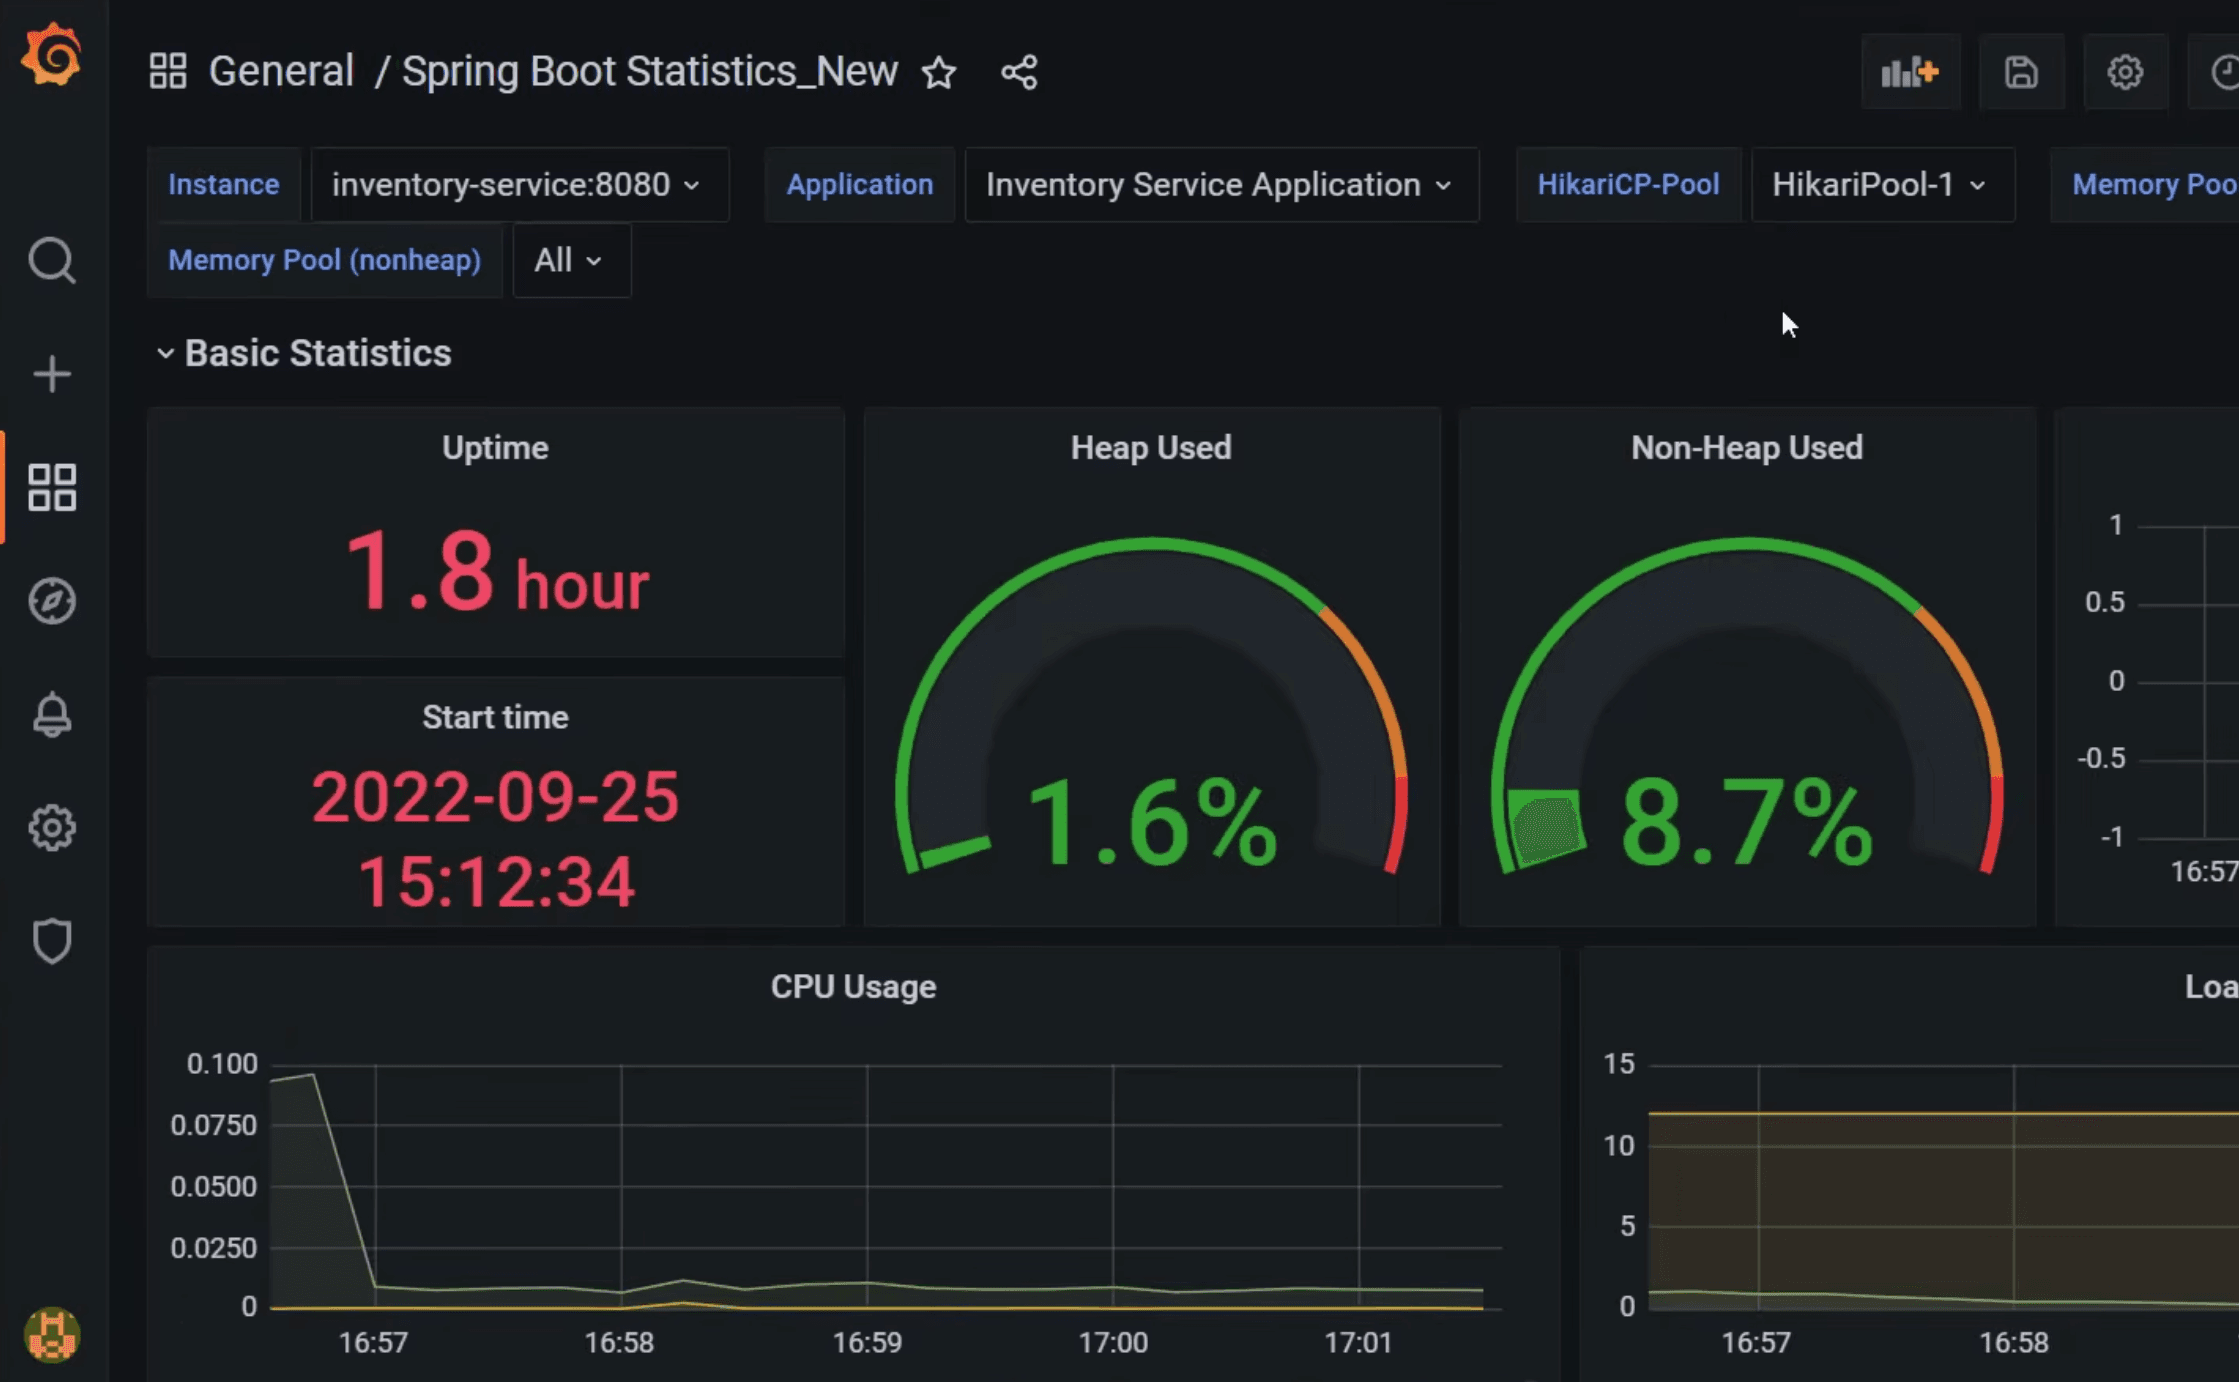This screenshot has height=1382, width=2239.
Task: Open the Server Admin shield icon
Action: tap(52, 941)
